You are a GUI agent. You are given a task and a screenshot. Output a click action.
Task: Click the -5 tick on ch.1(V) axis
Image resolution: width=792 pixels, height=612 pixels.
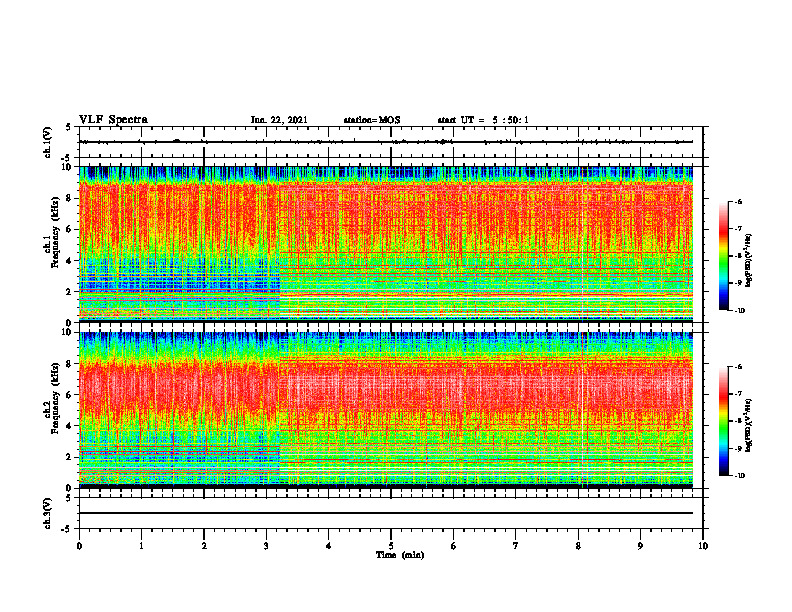point(67,158)
